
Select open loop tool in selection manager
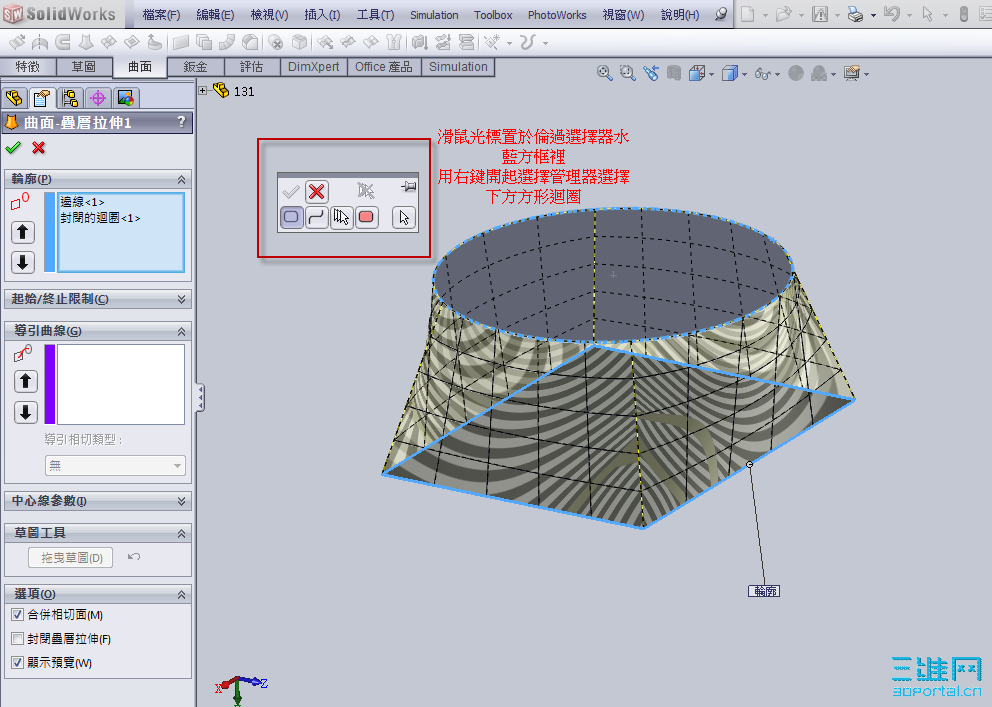[x=317, y=217]
